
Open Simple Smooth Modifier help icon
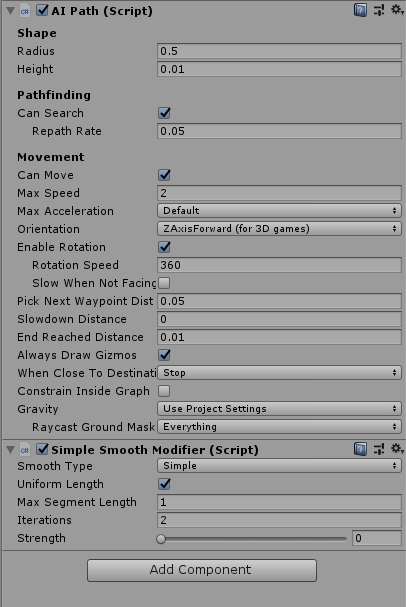pyautogui.click(x=360, y=449)
